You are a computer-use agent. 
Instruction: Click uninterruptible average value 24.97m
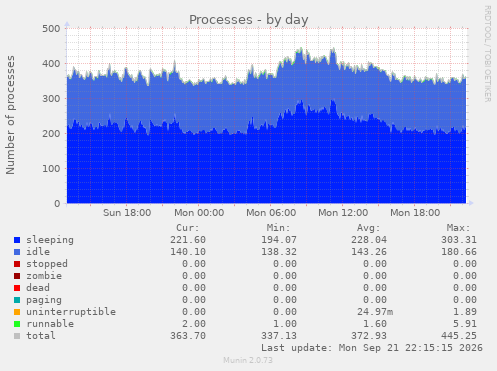(x=375, y=312)
